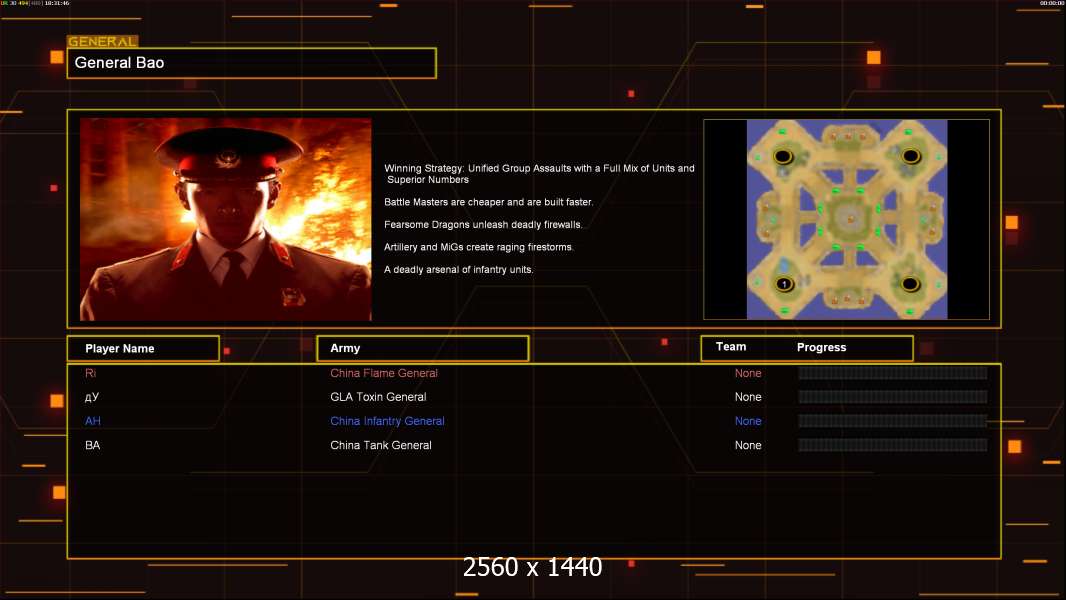Select player name Ri
Screen dimensions: 1066x600
click(90, 373)
